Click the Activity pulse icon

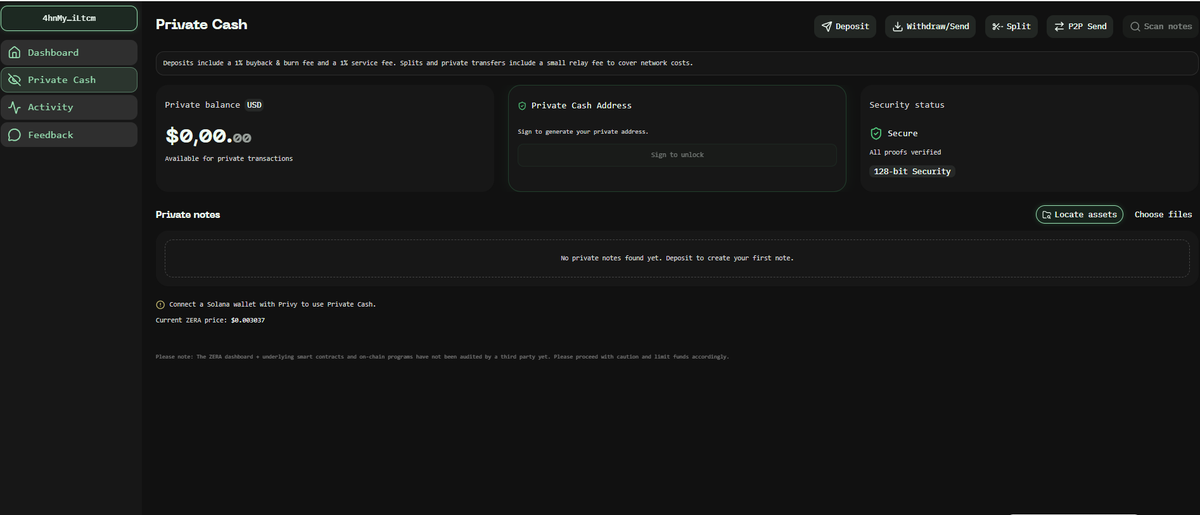14,107
